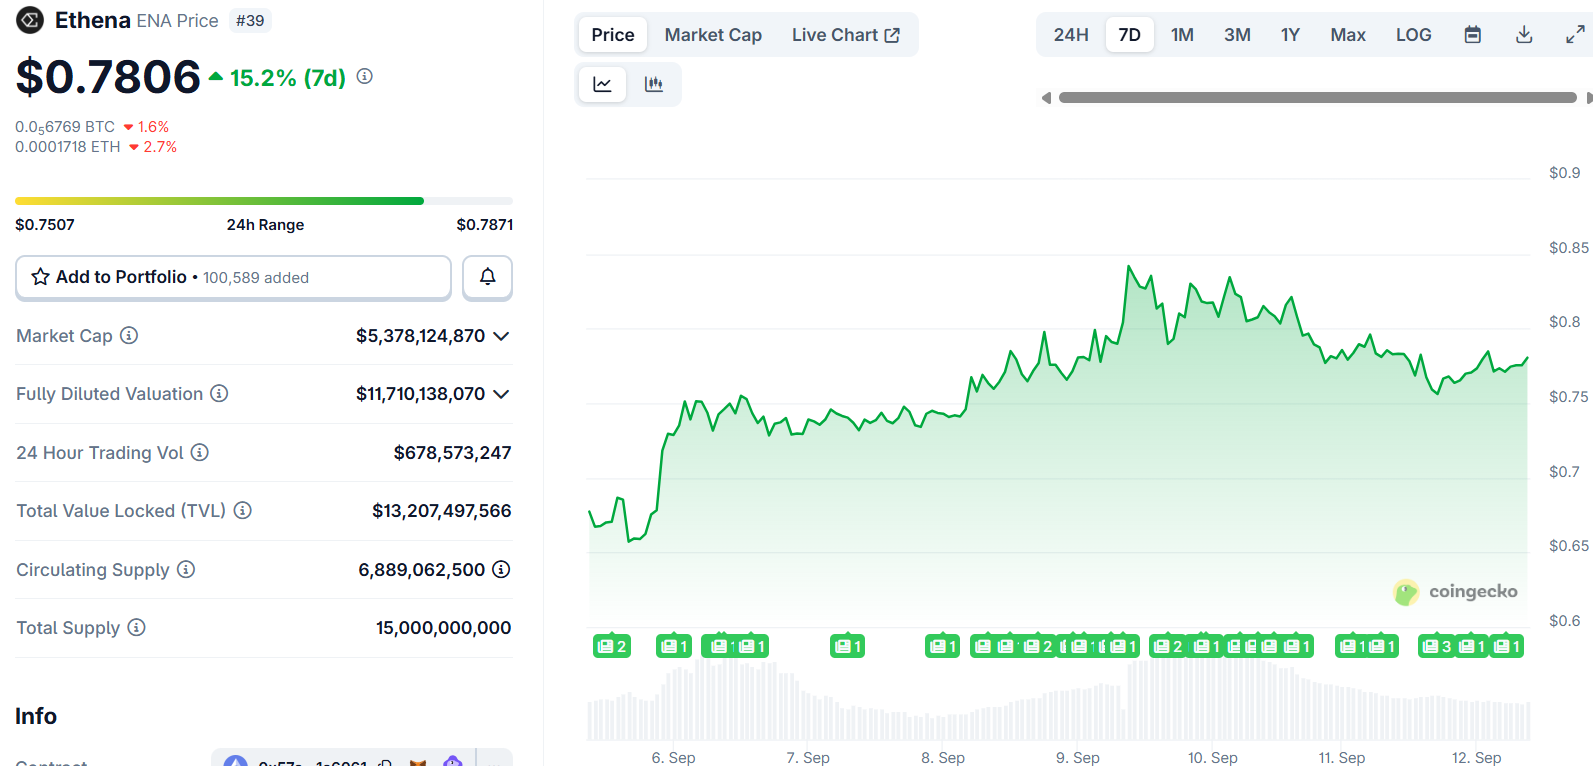Image resolution: width=1593 pixels, height=766 pixels.
Task: Select the Price tab
Action: tap(612, 35)
